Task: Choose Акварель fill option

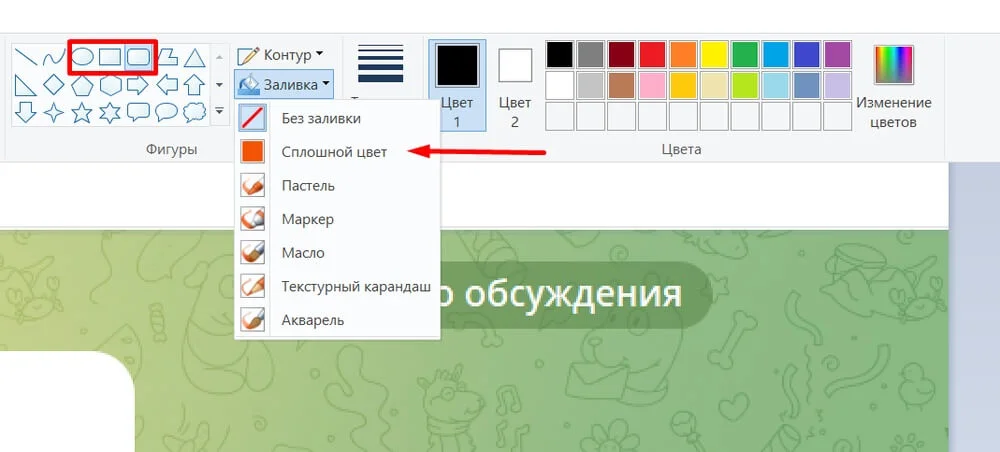Action: click(337, 319)
